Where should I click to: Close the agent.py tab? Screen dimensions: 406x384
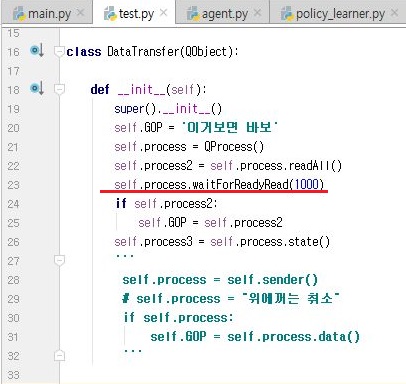[257, 13]
